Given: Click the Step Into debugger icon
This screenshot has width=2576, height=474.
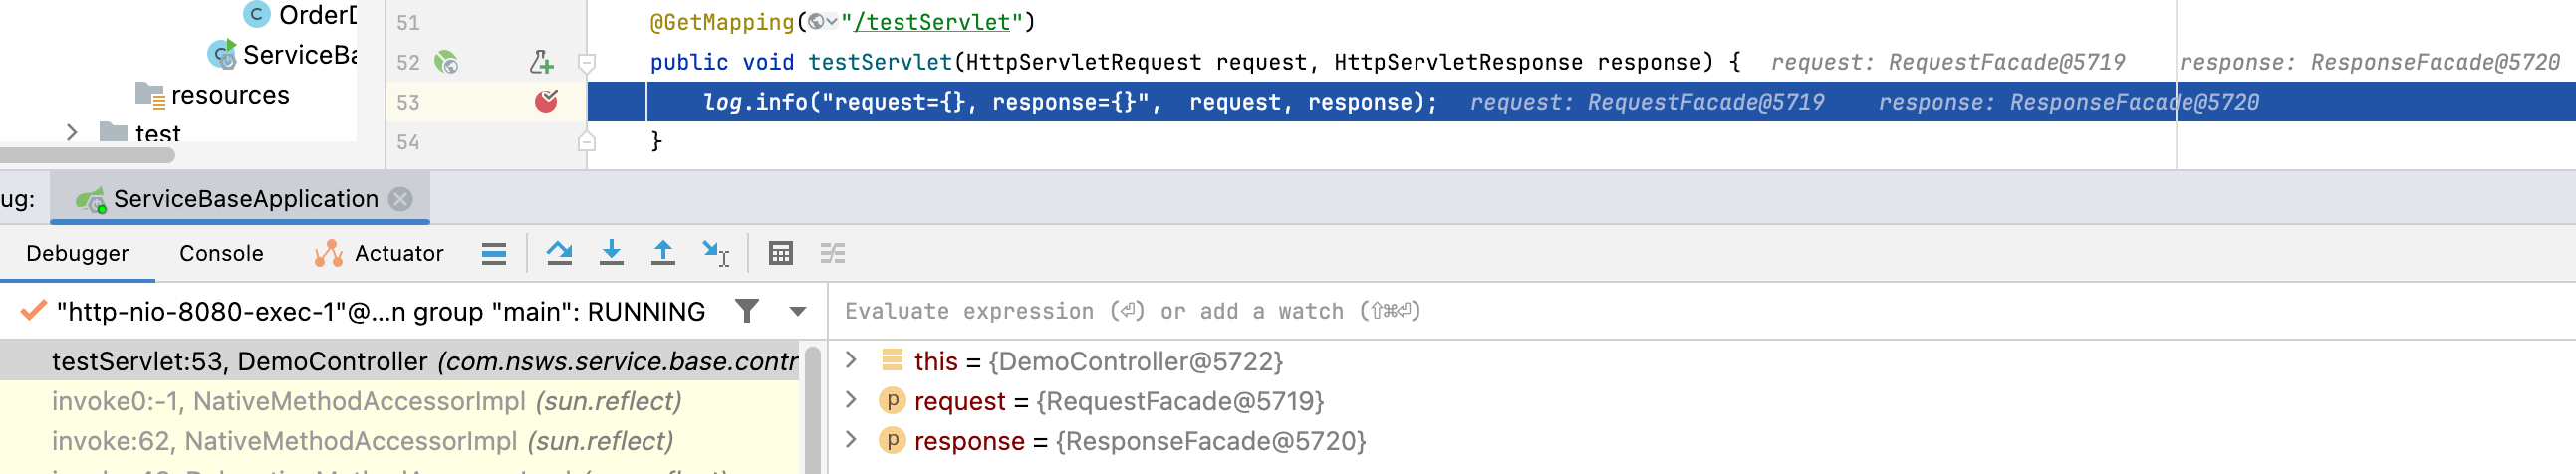Looking at the screenshot, I should coord(611,254).
